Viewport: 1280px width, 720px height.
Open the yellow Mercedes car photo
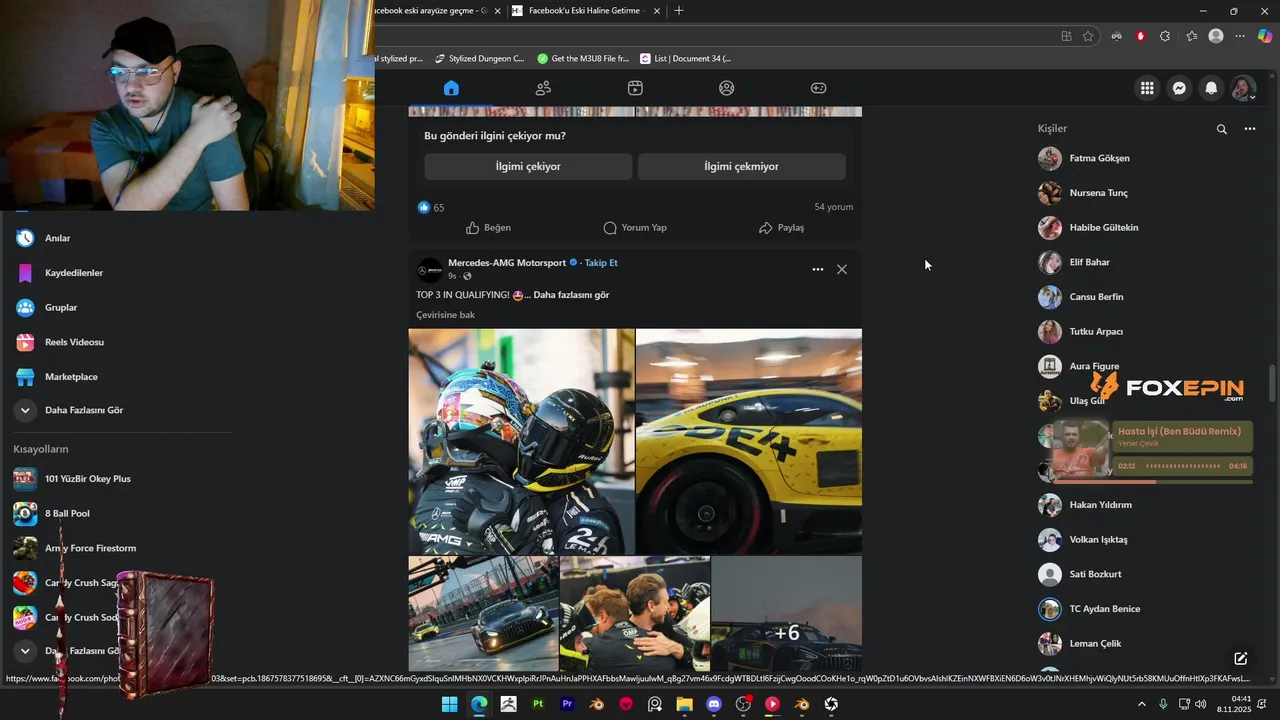[x=749, y=441]
